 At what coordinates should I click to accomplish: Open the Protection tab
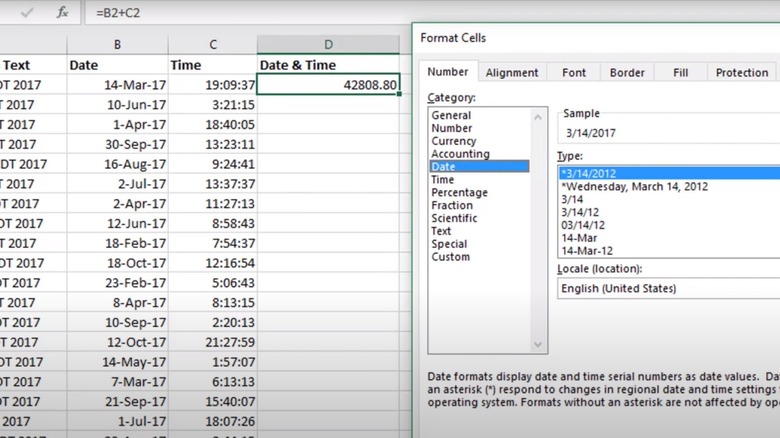[741, 72]
